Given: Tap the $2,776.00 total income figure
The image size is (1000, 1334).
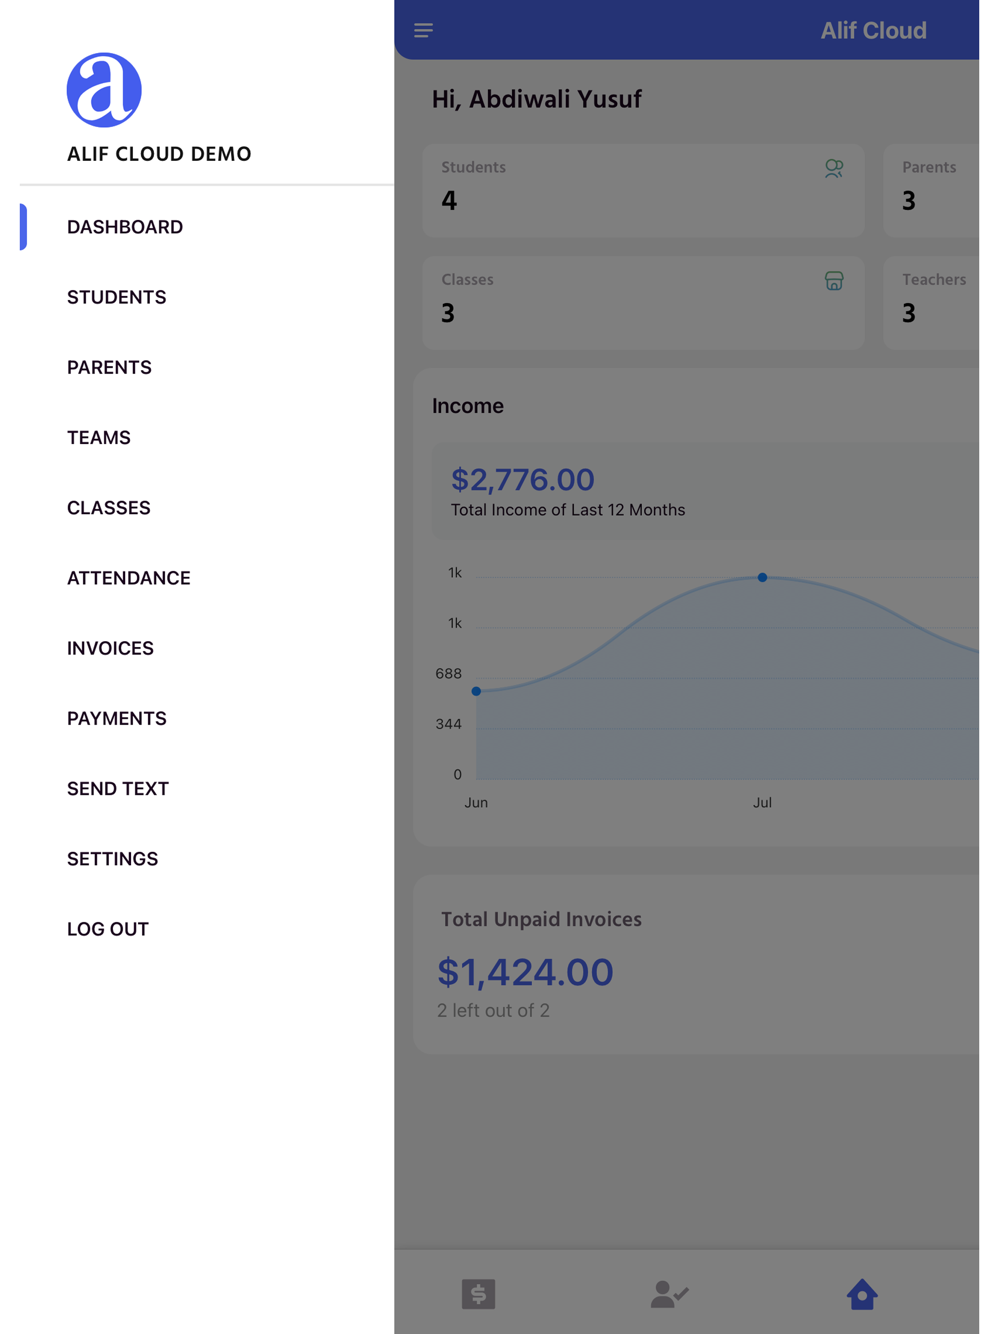Looking at the screenshot, I should click(x=522, y=479).
